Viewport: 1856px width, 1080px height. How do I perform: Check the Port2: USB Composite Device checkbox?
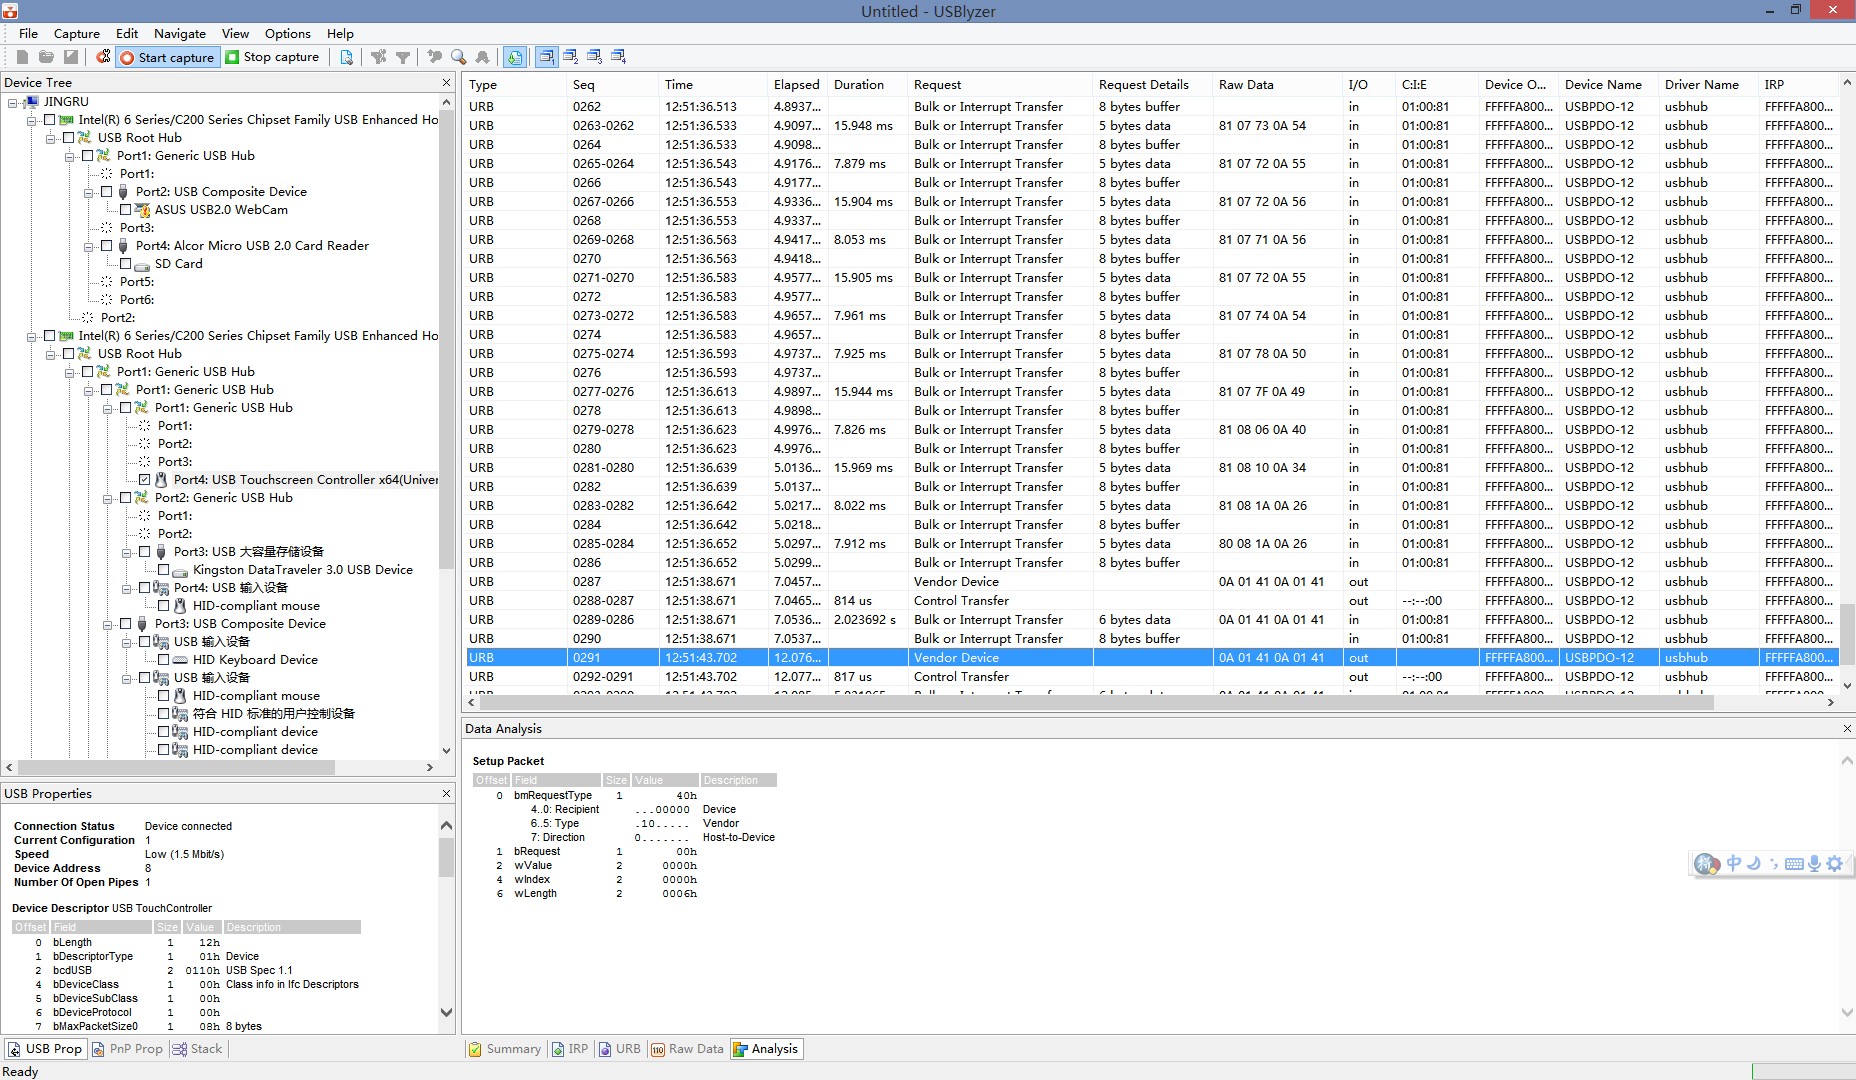click(x=106, y=191)
